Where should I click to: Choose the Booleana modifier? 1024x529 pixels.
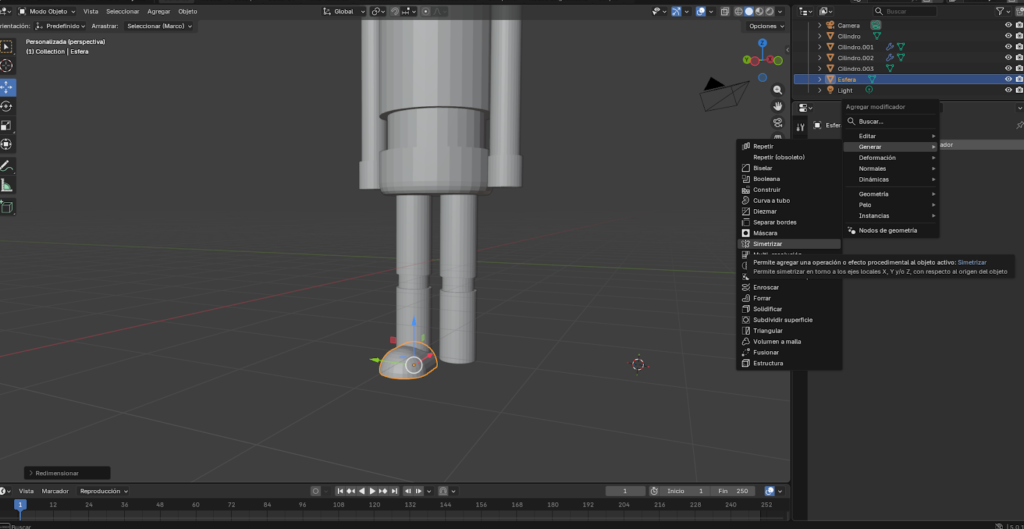click(789, 179)
